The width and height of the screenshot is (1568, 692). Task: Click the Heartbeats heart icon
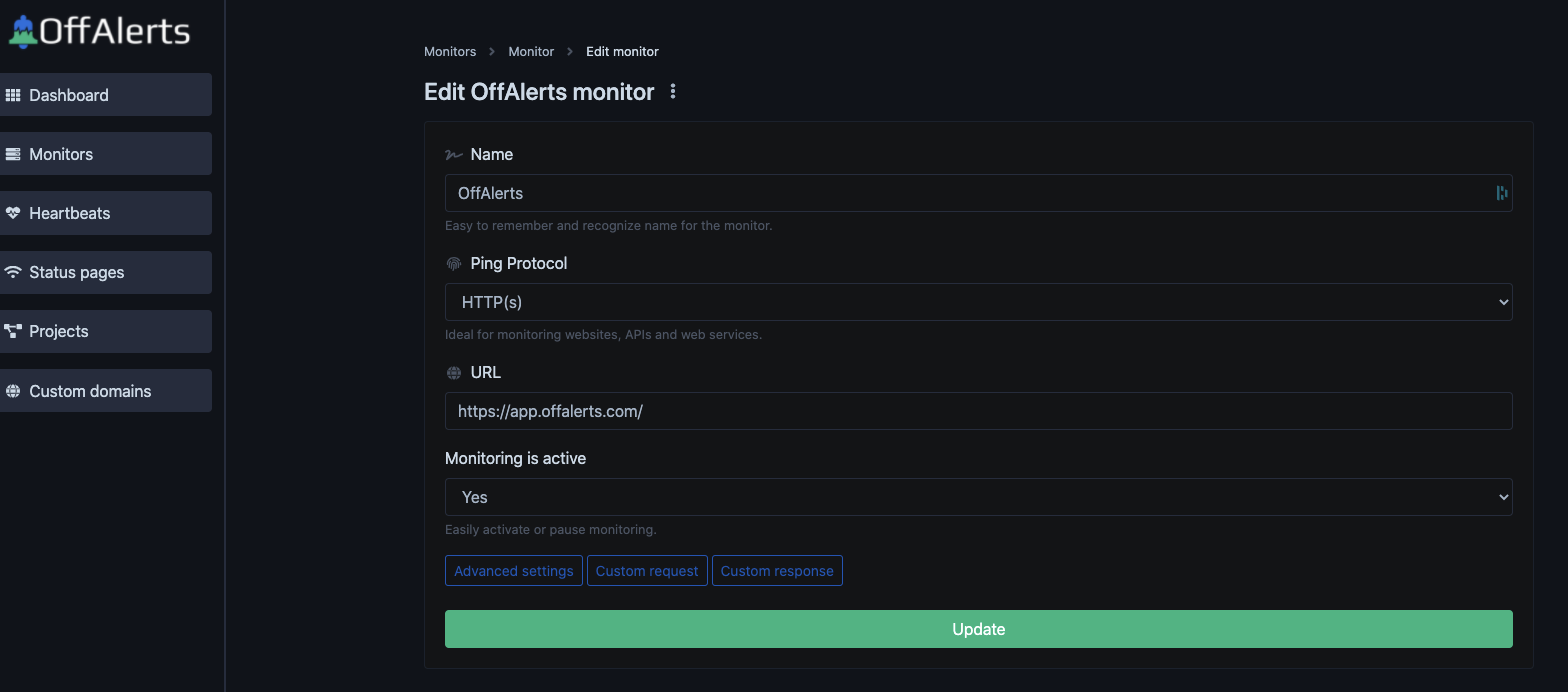pyautogui.click(x=13, y=213)
